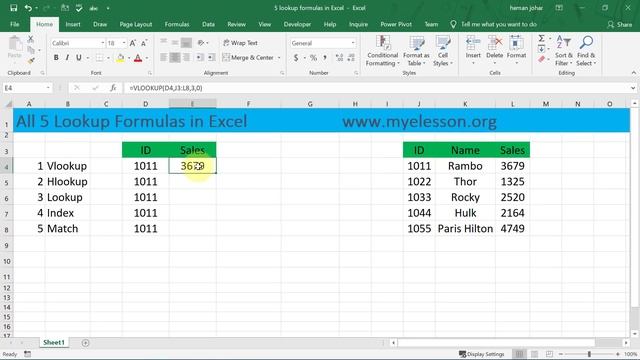Click the Select All corner triangle
The image size is (640, 360).
(9, 104)
